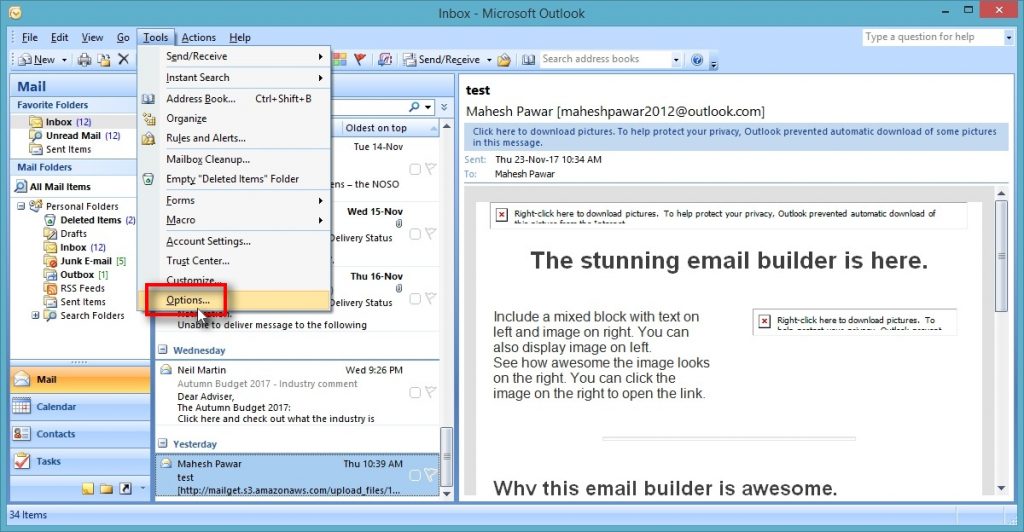Choose Empty Deleted Items Folder entry
This screenshot has height=532, width=1024.
(234, 179)
